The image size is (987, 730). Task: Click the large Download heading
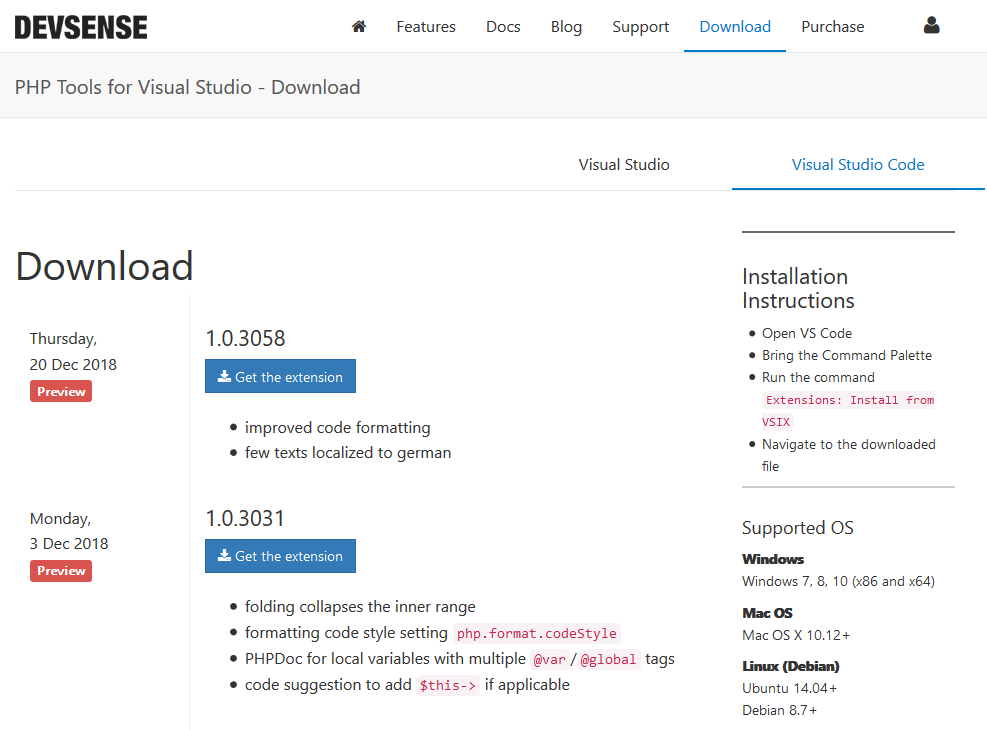pyautogui.click(x=104, y=266)
